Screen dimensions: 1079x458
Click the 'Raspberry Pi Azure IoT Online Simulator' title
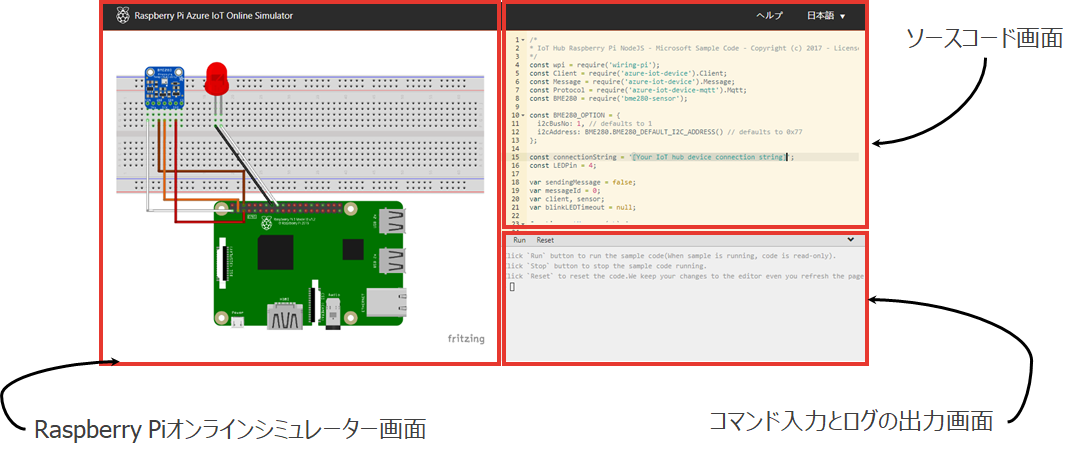point(213,15)
